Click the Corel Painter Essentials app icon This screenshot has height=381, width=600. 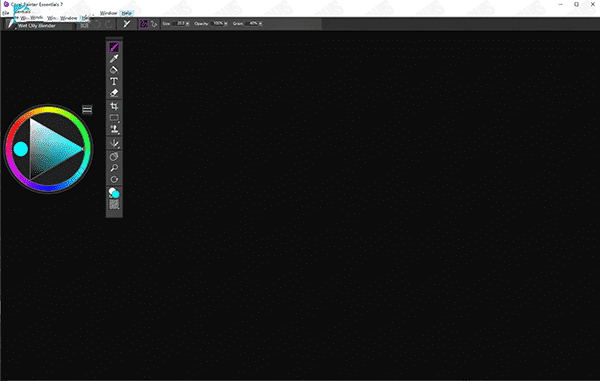coord(6,4)
